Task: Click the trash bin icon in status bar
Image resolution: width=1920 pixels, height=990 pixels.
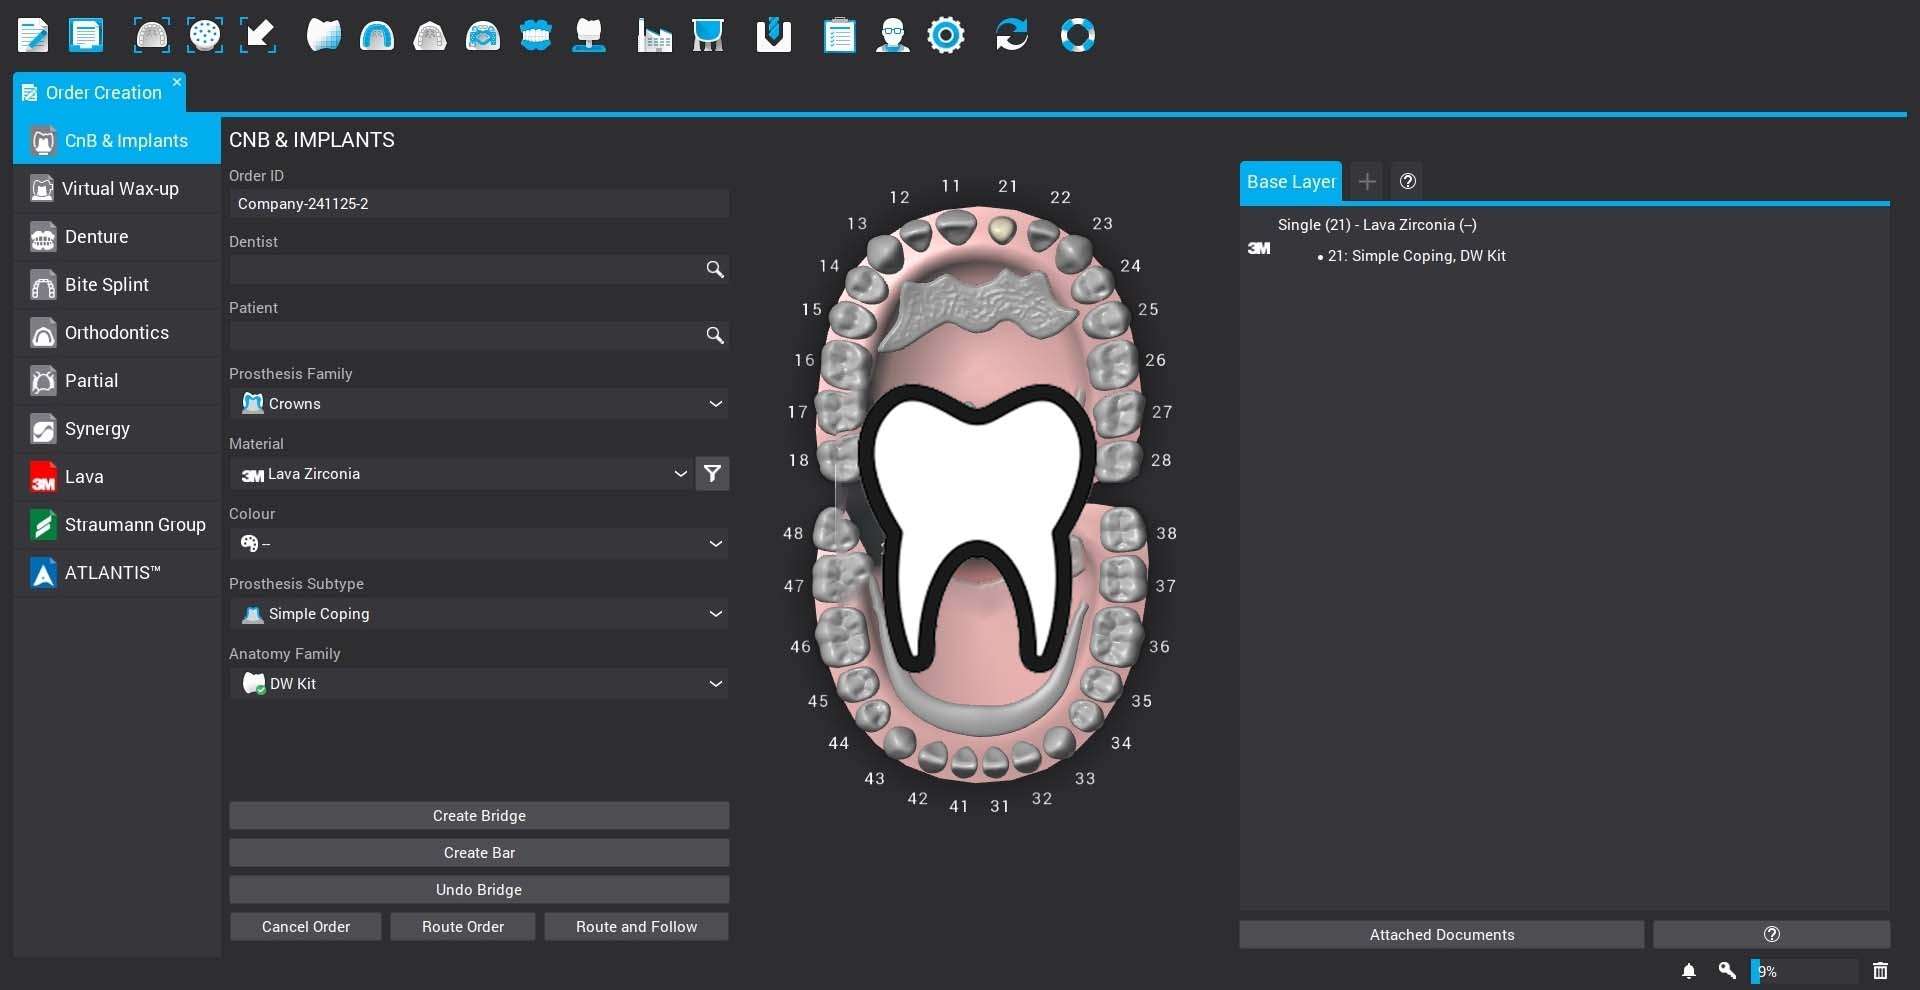Action: pos(1880,971)
